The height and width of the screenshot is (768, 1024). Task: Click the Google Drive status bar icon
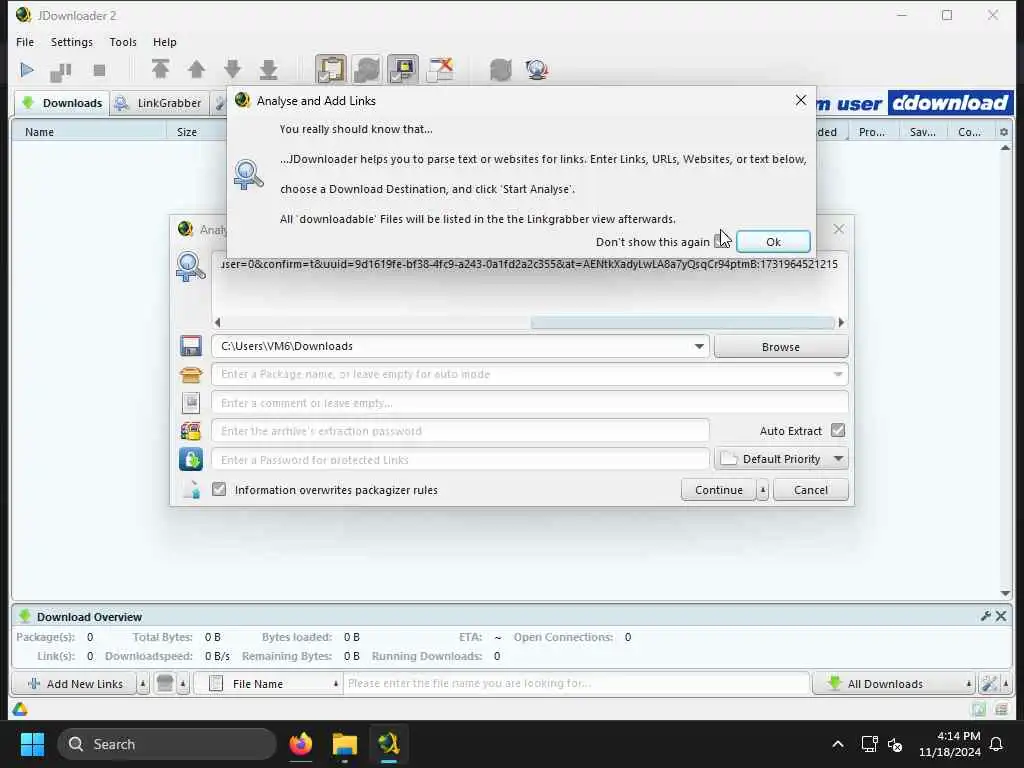[x=20, y=709]
